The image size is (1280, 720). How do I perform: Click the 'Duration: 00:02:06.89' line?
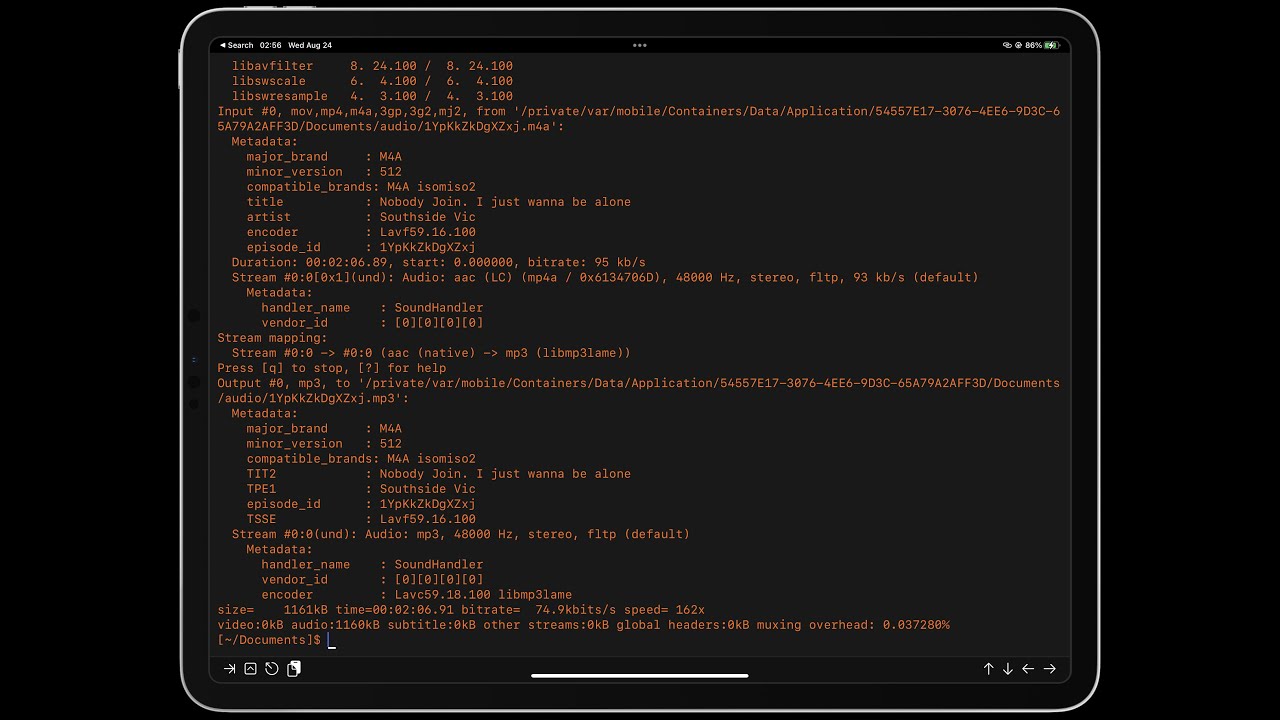pos(438,262)
